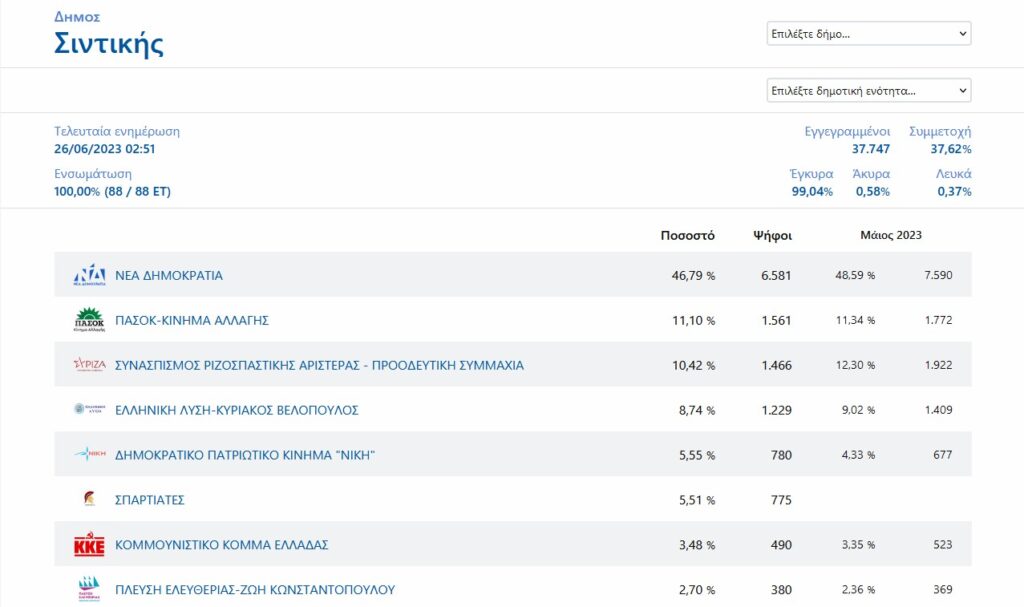Open the 'Επιλέξτε δήμο...' dropdown
Viewport: 1024px width, 607px height.
tap(868, 34)
